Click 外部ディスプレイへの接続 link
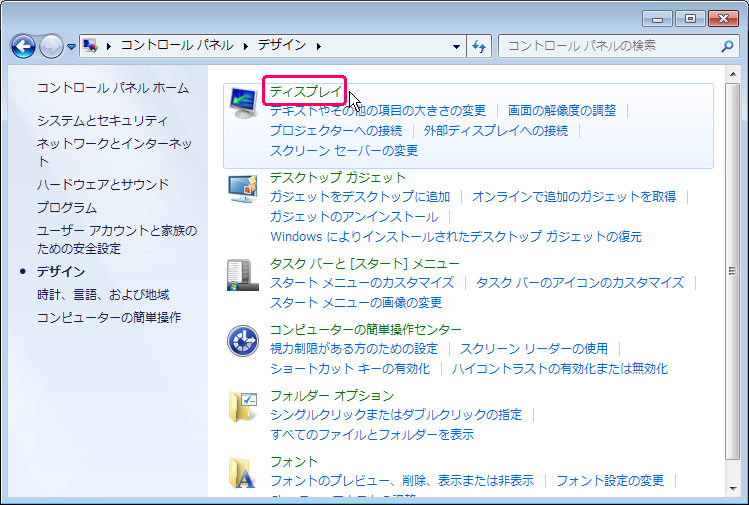 pyautogui.click(x=496, y=130)
